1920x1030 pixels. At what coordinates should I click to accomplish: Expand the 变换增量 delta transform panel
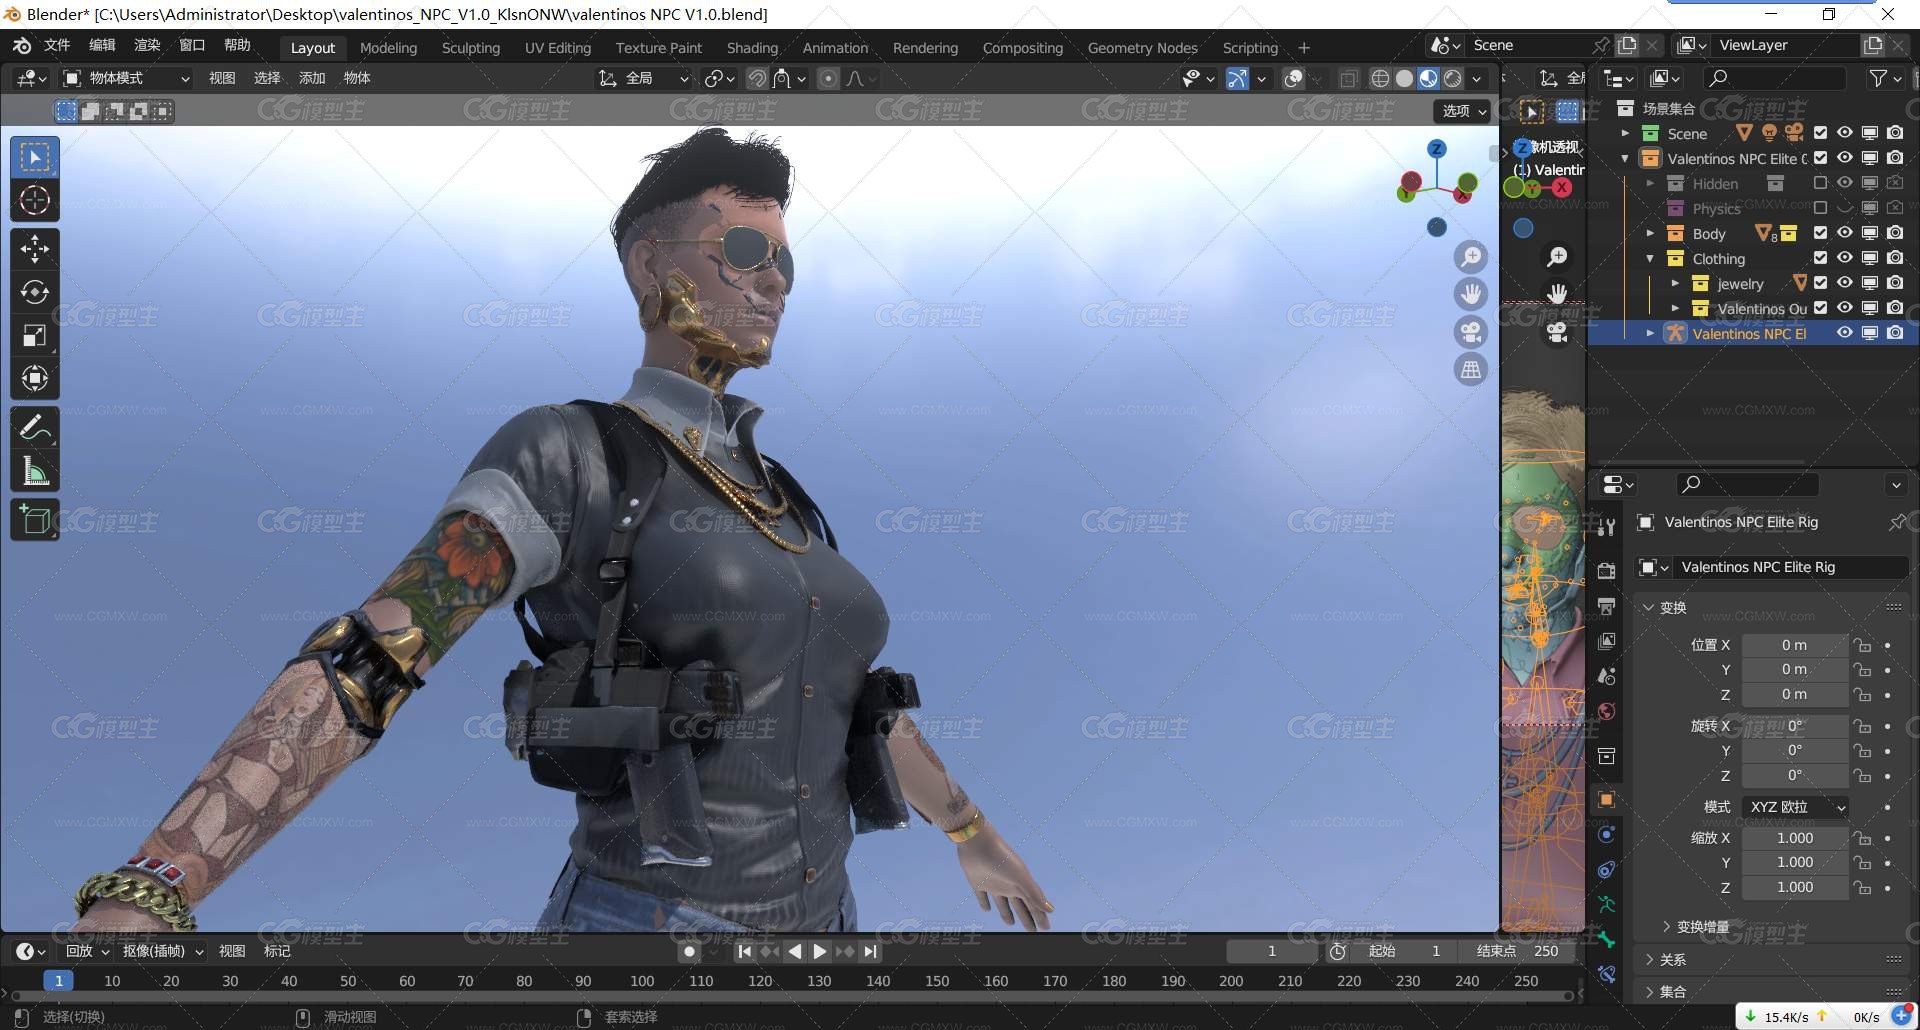pyautogui.click(x=1701, y=927)
